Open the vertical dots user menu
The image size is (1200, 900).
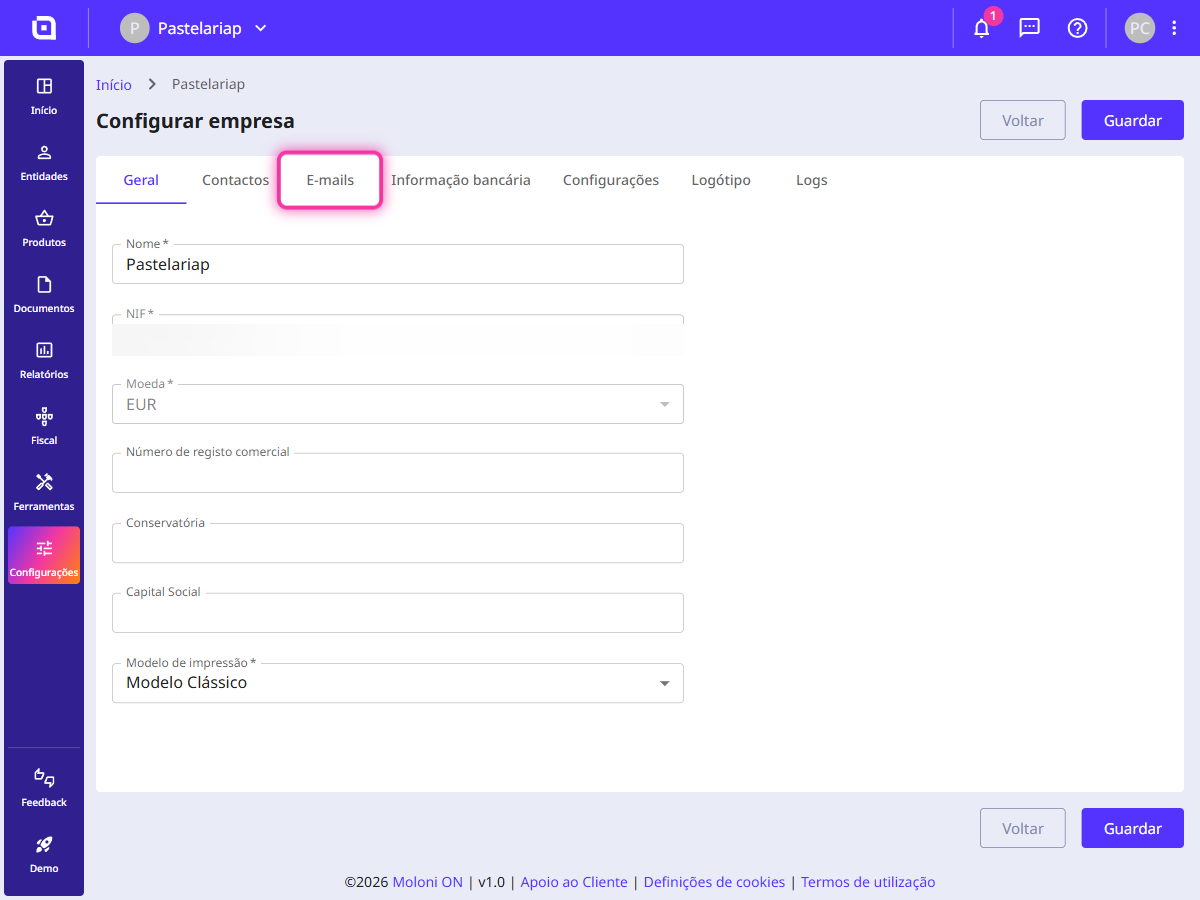point(1174,28)
